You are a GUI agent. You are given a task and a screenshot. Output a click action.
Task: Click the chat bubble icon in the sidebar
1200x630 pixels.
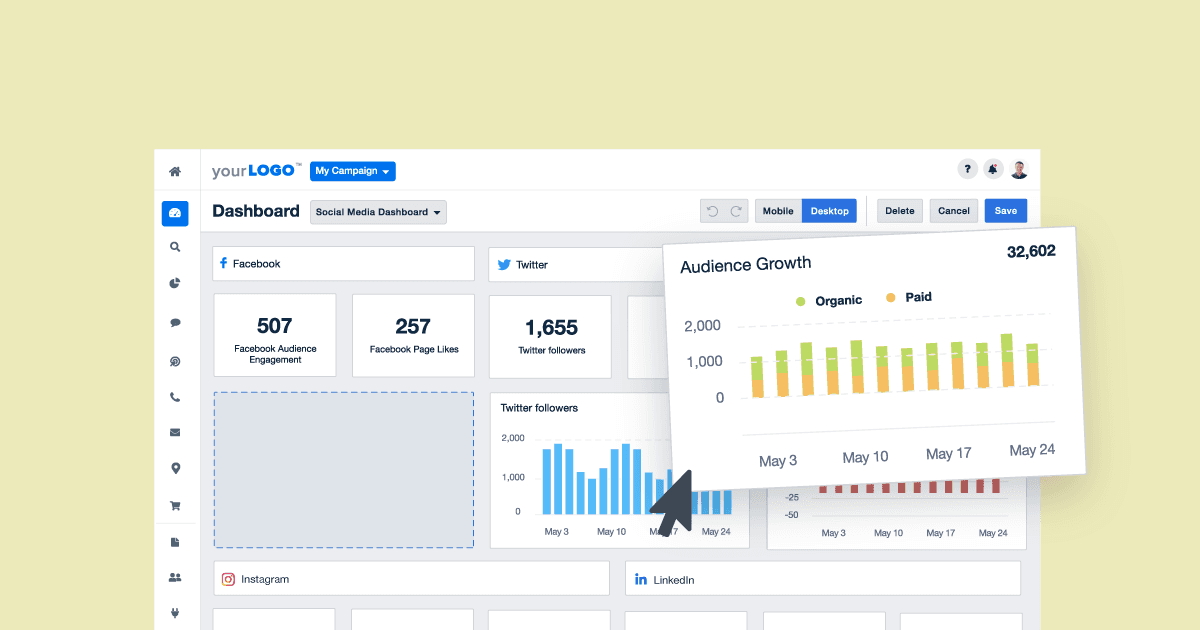(175, 320)
